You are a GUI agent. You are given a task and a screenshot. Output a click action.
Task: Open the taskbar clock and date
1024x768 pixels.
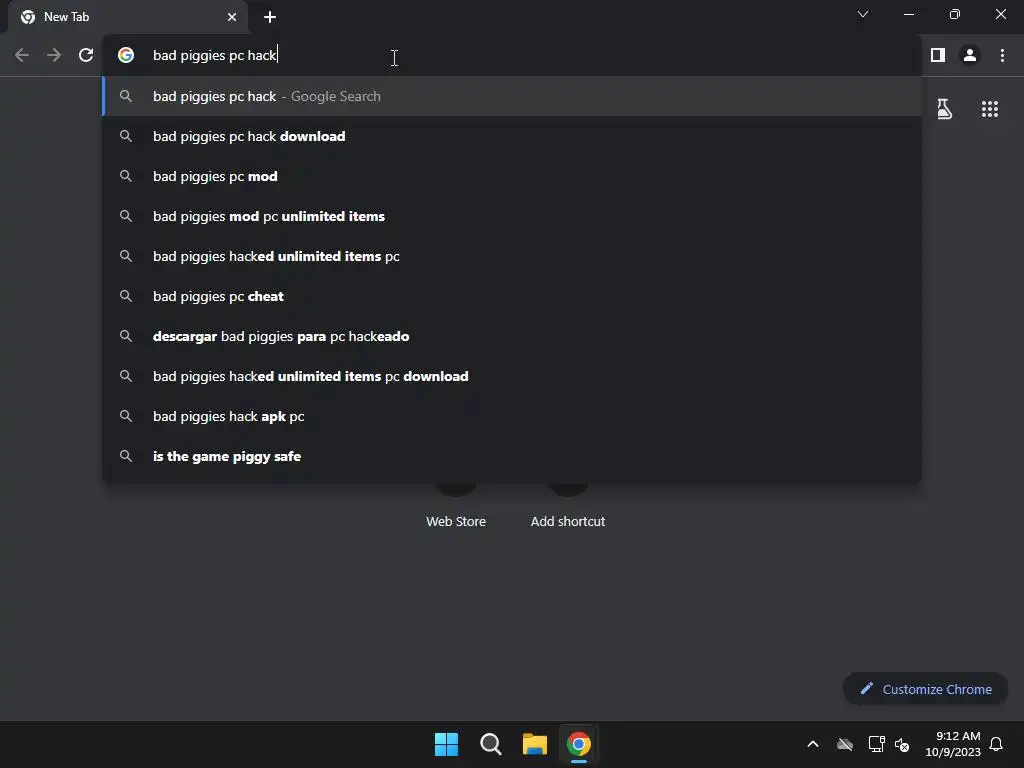(x=953, y=744)
